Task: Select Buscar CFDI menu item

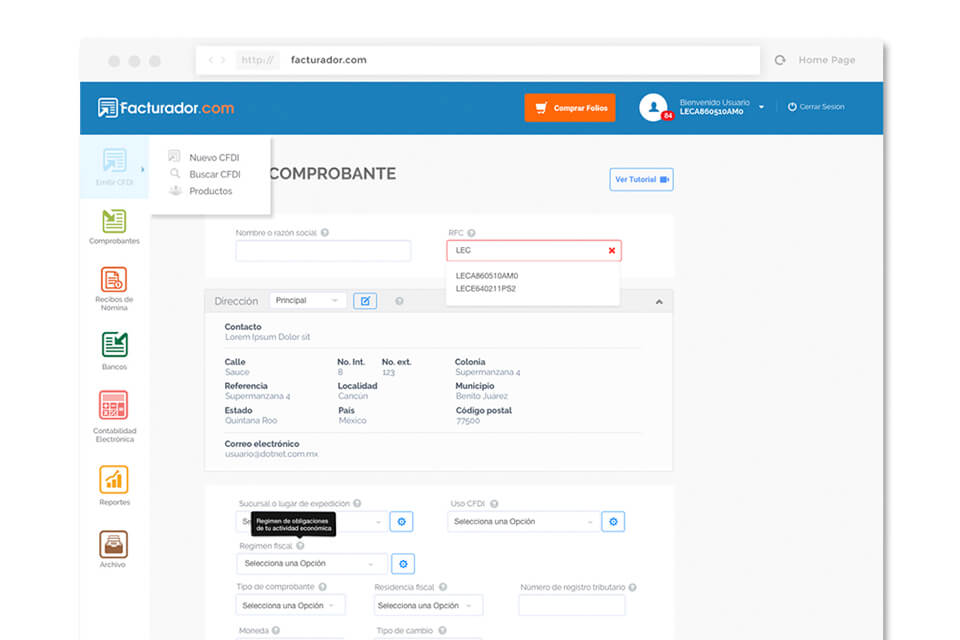Action: 214,174
